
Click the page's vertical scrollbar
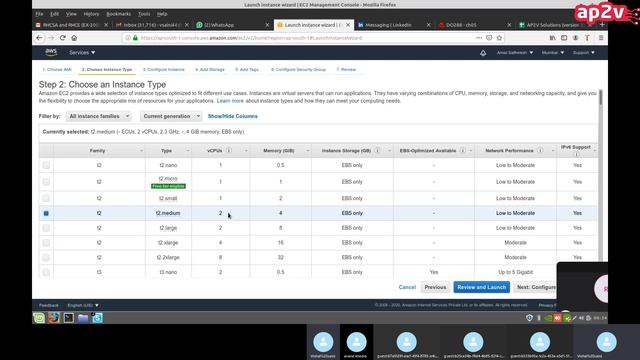[600, 97]
